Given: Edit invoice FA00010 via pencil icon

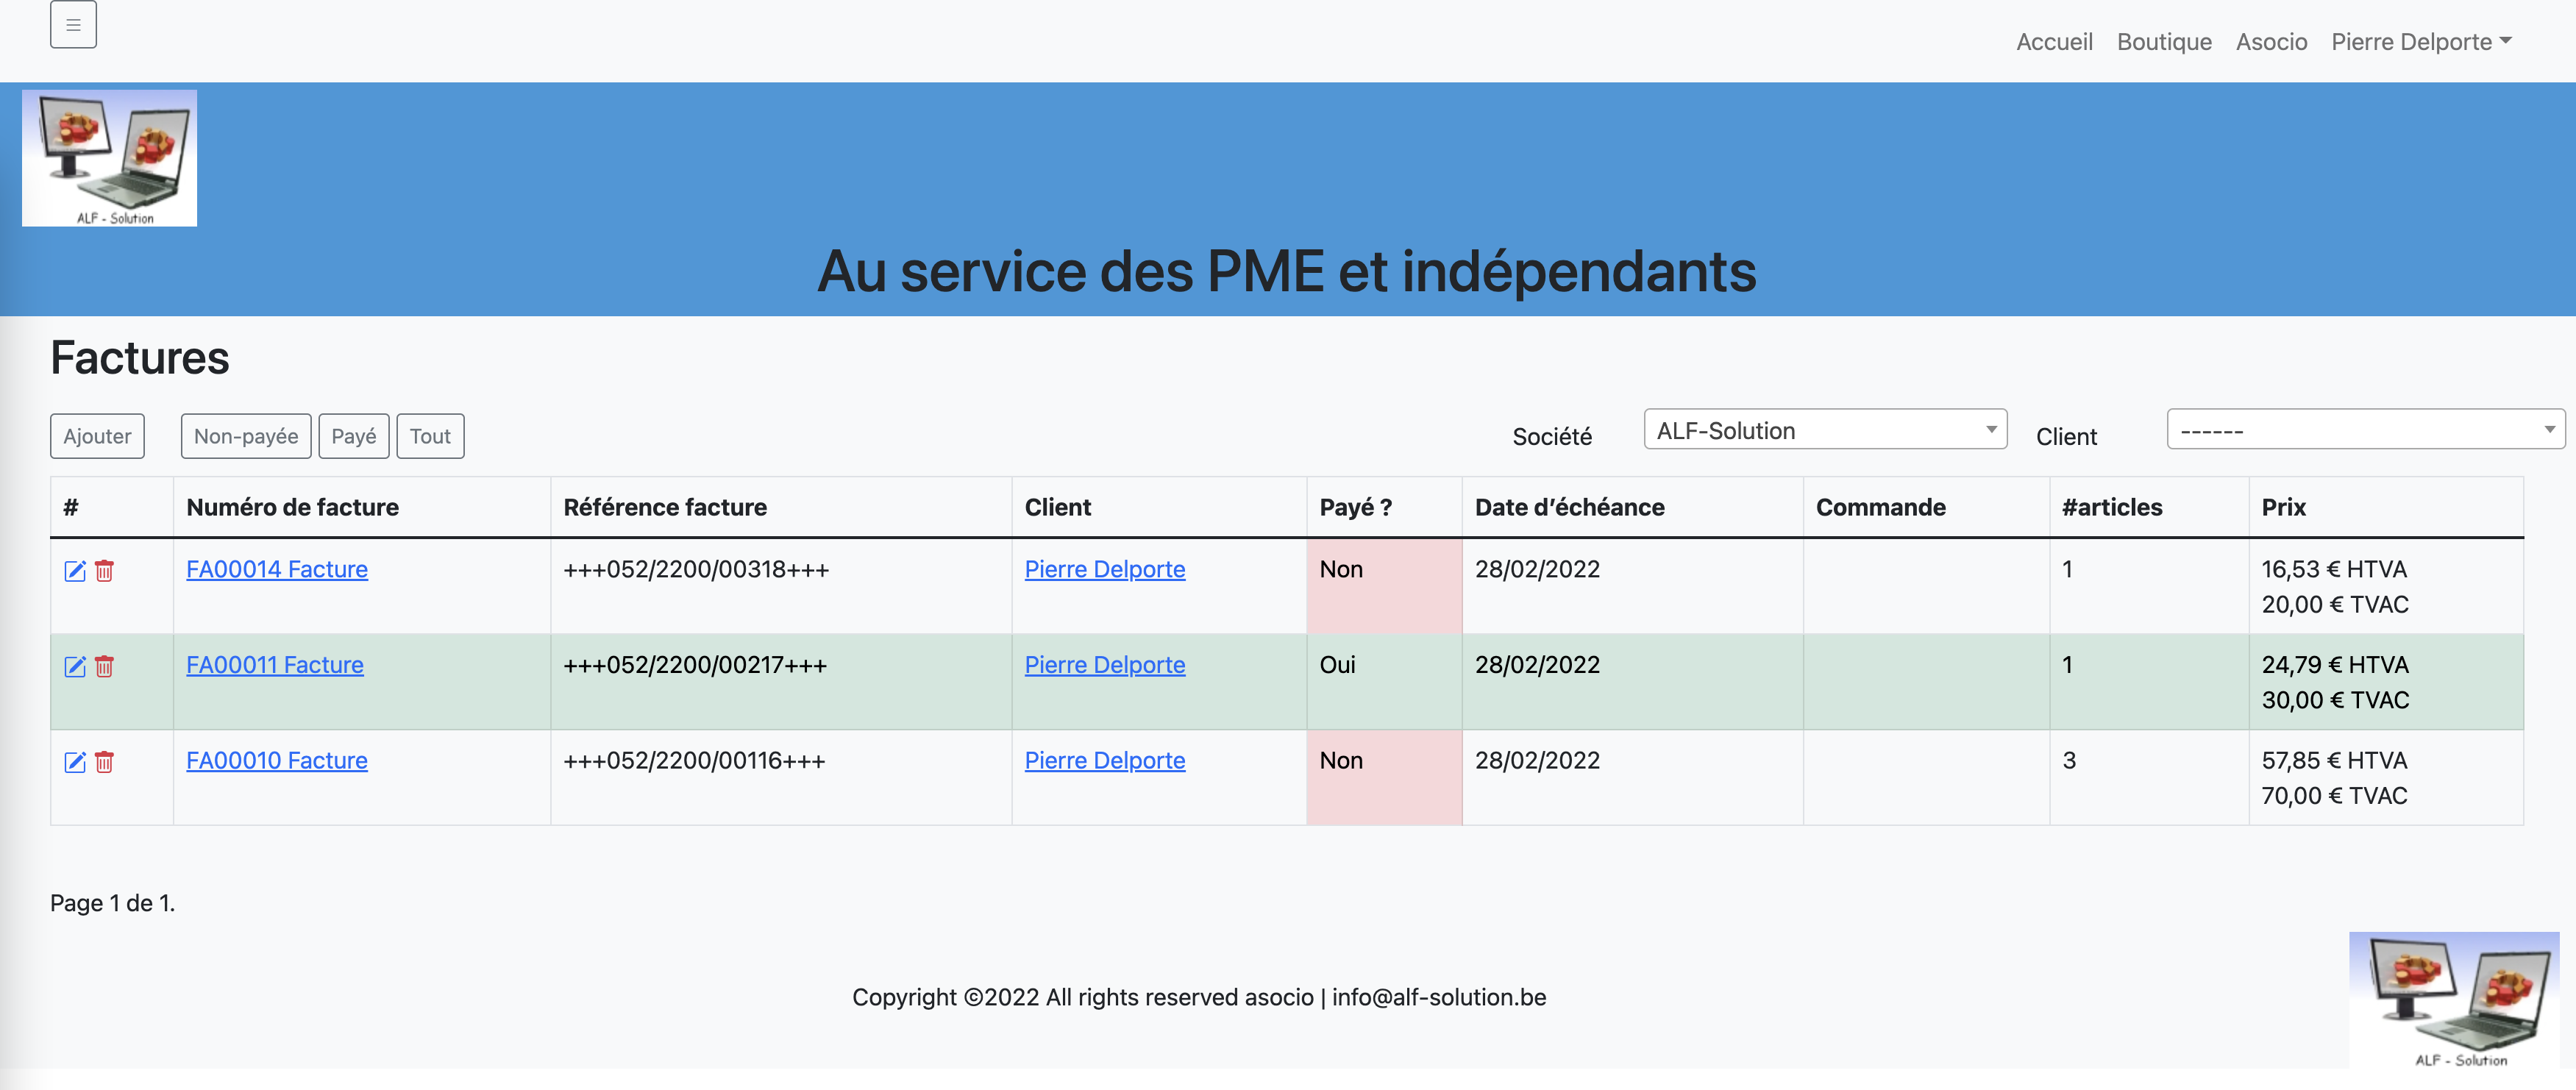Looking at the screenshot, I should pyautogui.click(x=75, y=763).
